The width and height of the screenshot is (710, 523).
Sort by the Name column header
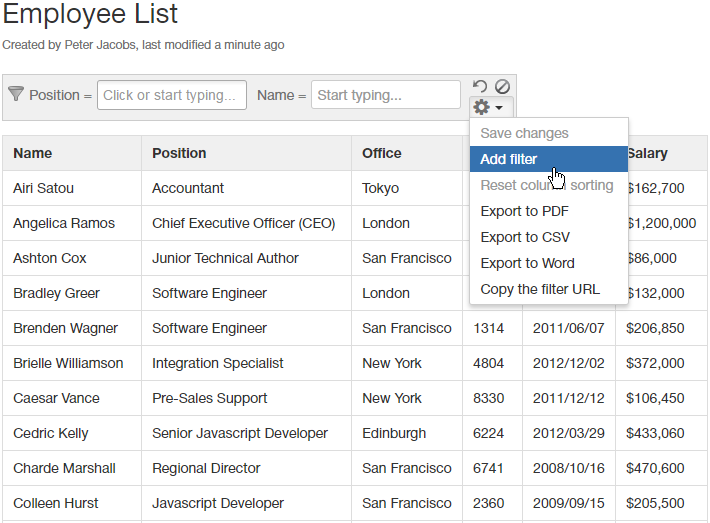[x=33, y=153]
